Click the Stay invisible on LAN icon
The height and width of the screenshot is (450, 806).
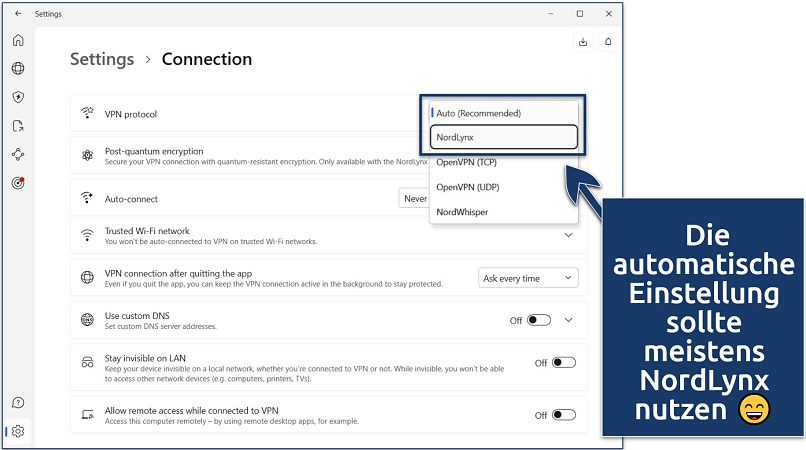87,363
